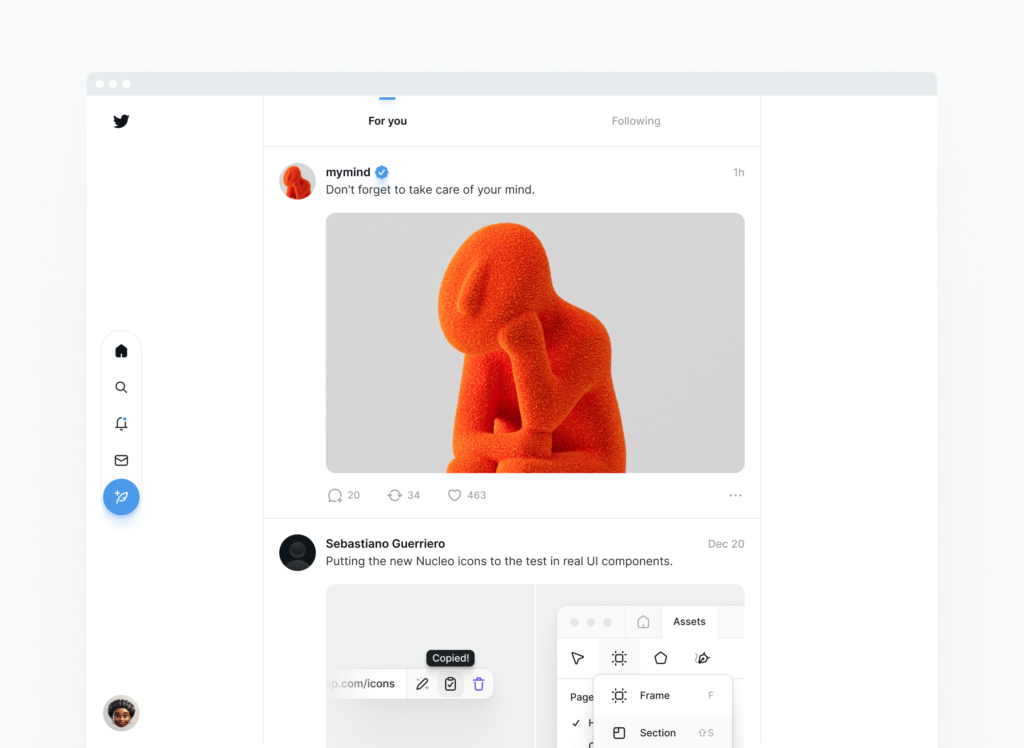Reply to mymind tweet with 20 comments

(x=344, y=495)
